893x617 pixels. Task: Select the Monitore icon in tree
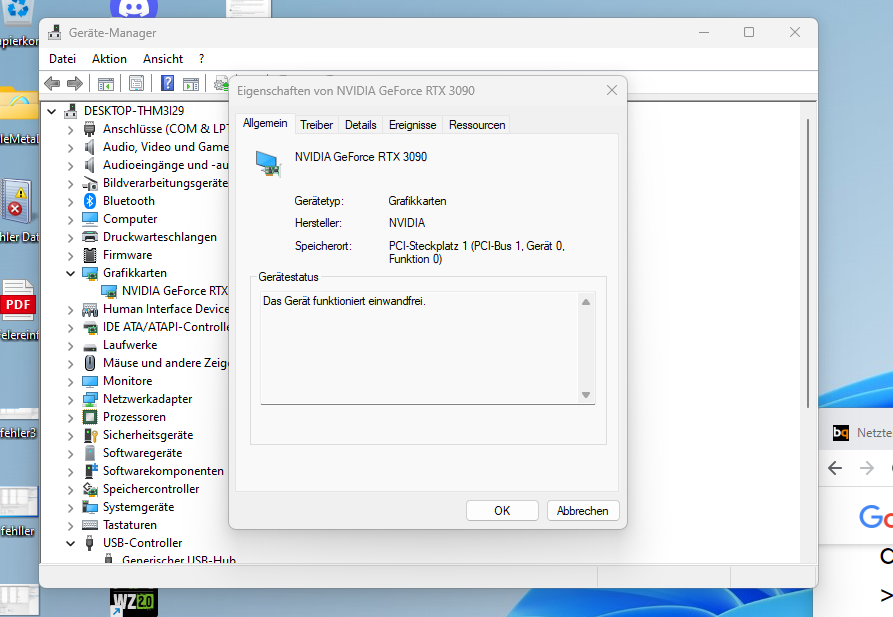[x=89, y=381]
